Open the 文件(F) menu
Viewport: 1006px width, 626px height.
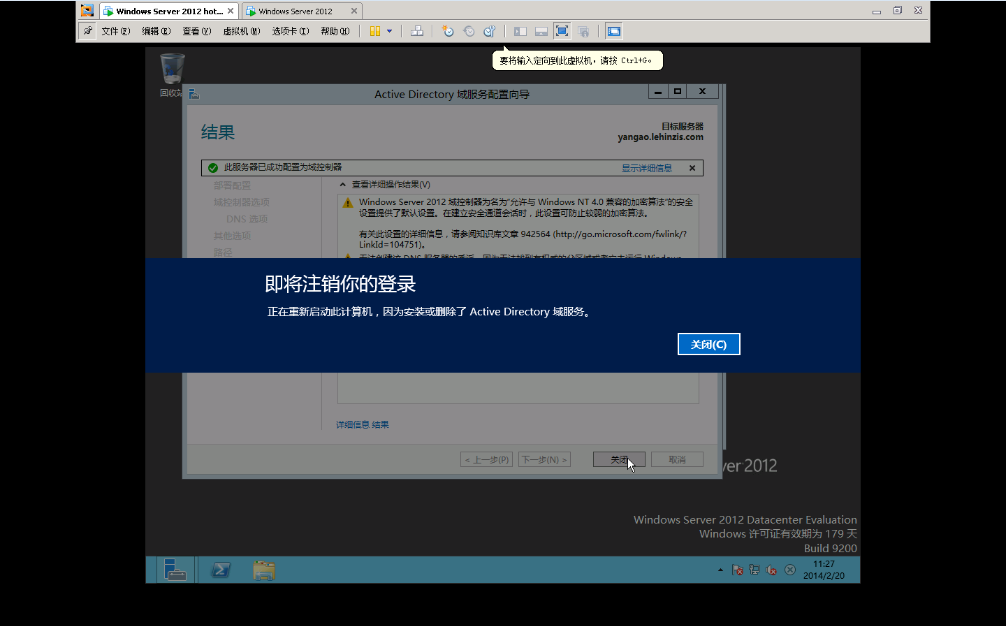coord(115,31)
